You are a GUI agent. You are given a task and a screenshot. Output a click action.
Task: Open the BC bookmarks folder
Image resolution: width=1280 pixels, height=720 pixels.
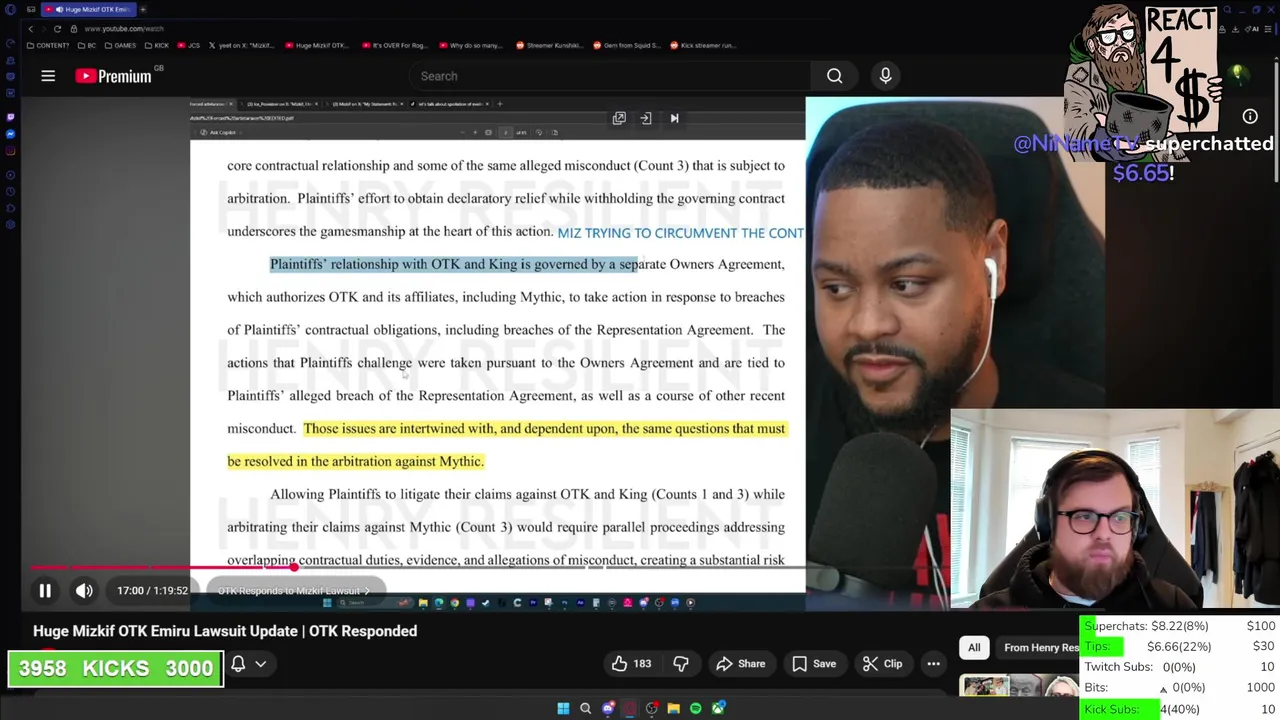(x=87, y=45)
